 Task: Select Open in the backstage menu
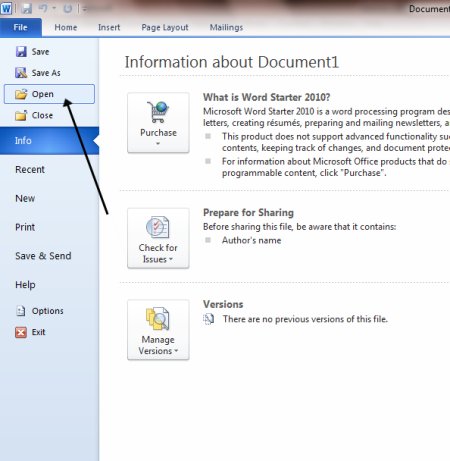[49, 94]
